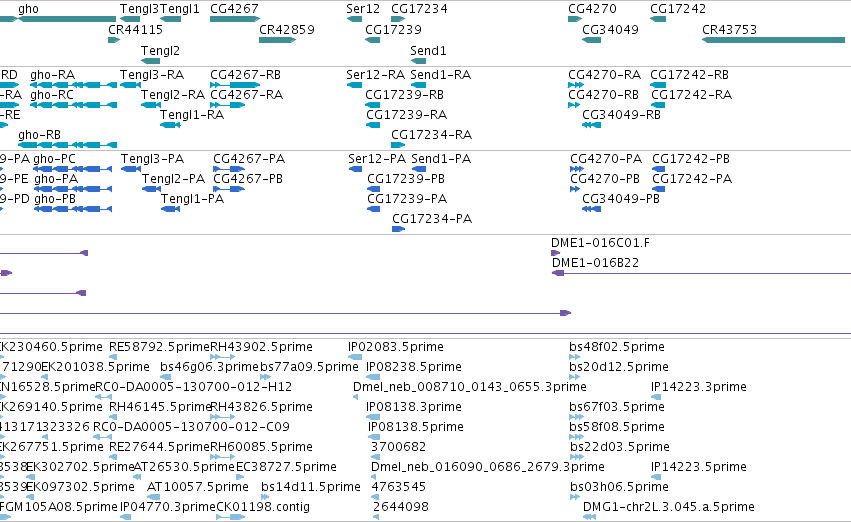The image size is (851, 522).
Task: Click the 3700682 feature
Action: [398, 447]
